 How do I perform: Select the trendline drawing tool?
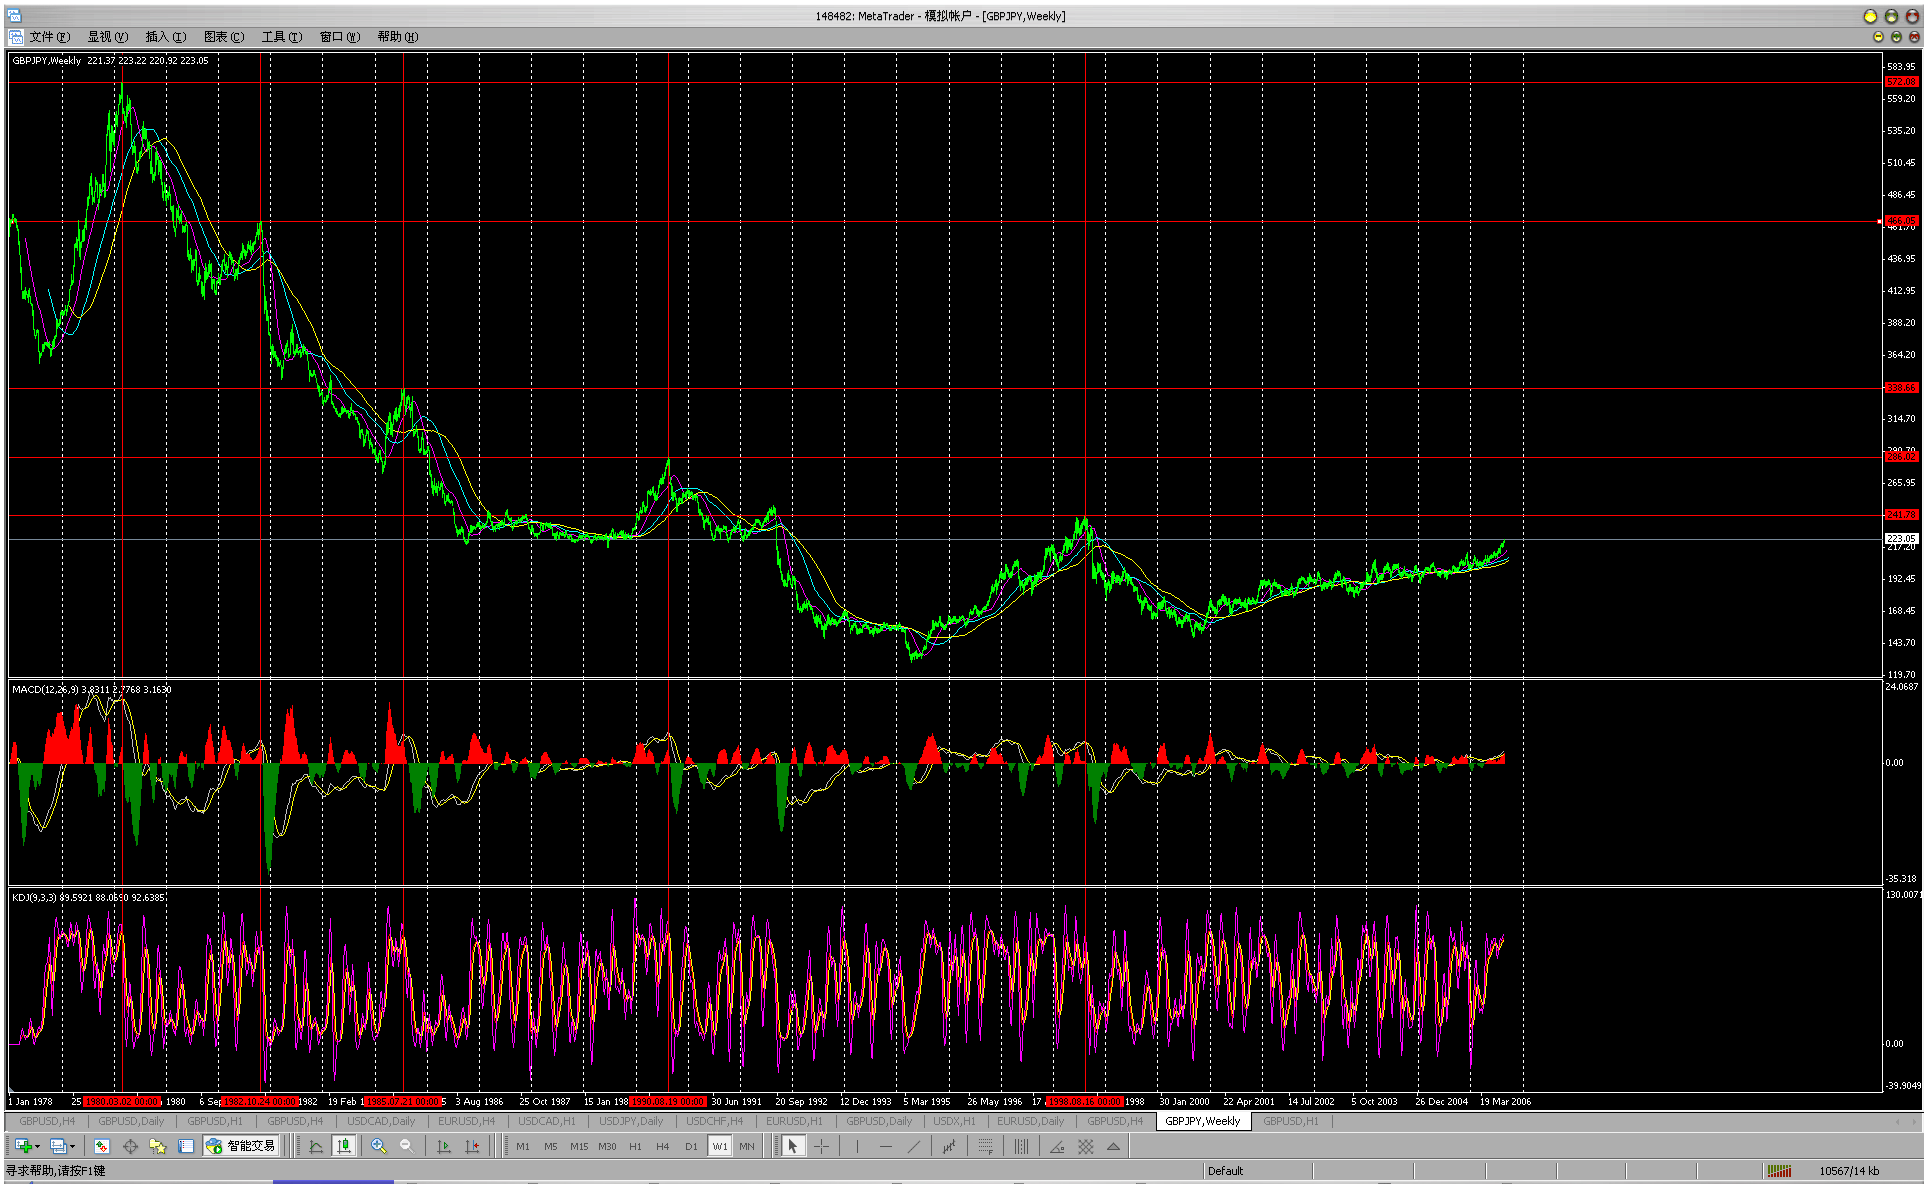click(x=913, y=1146)
